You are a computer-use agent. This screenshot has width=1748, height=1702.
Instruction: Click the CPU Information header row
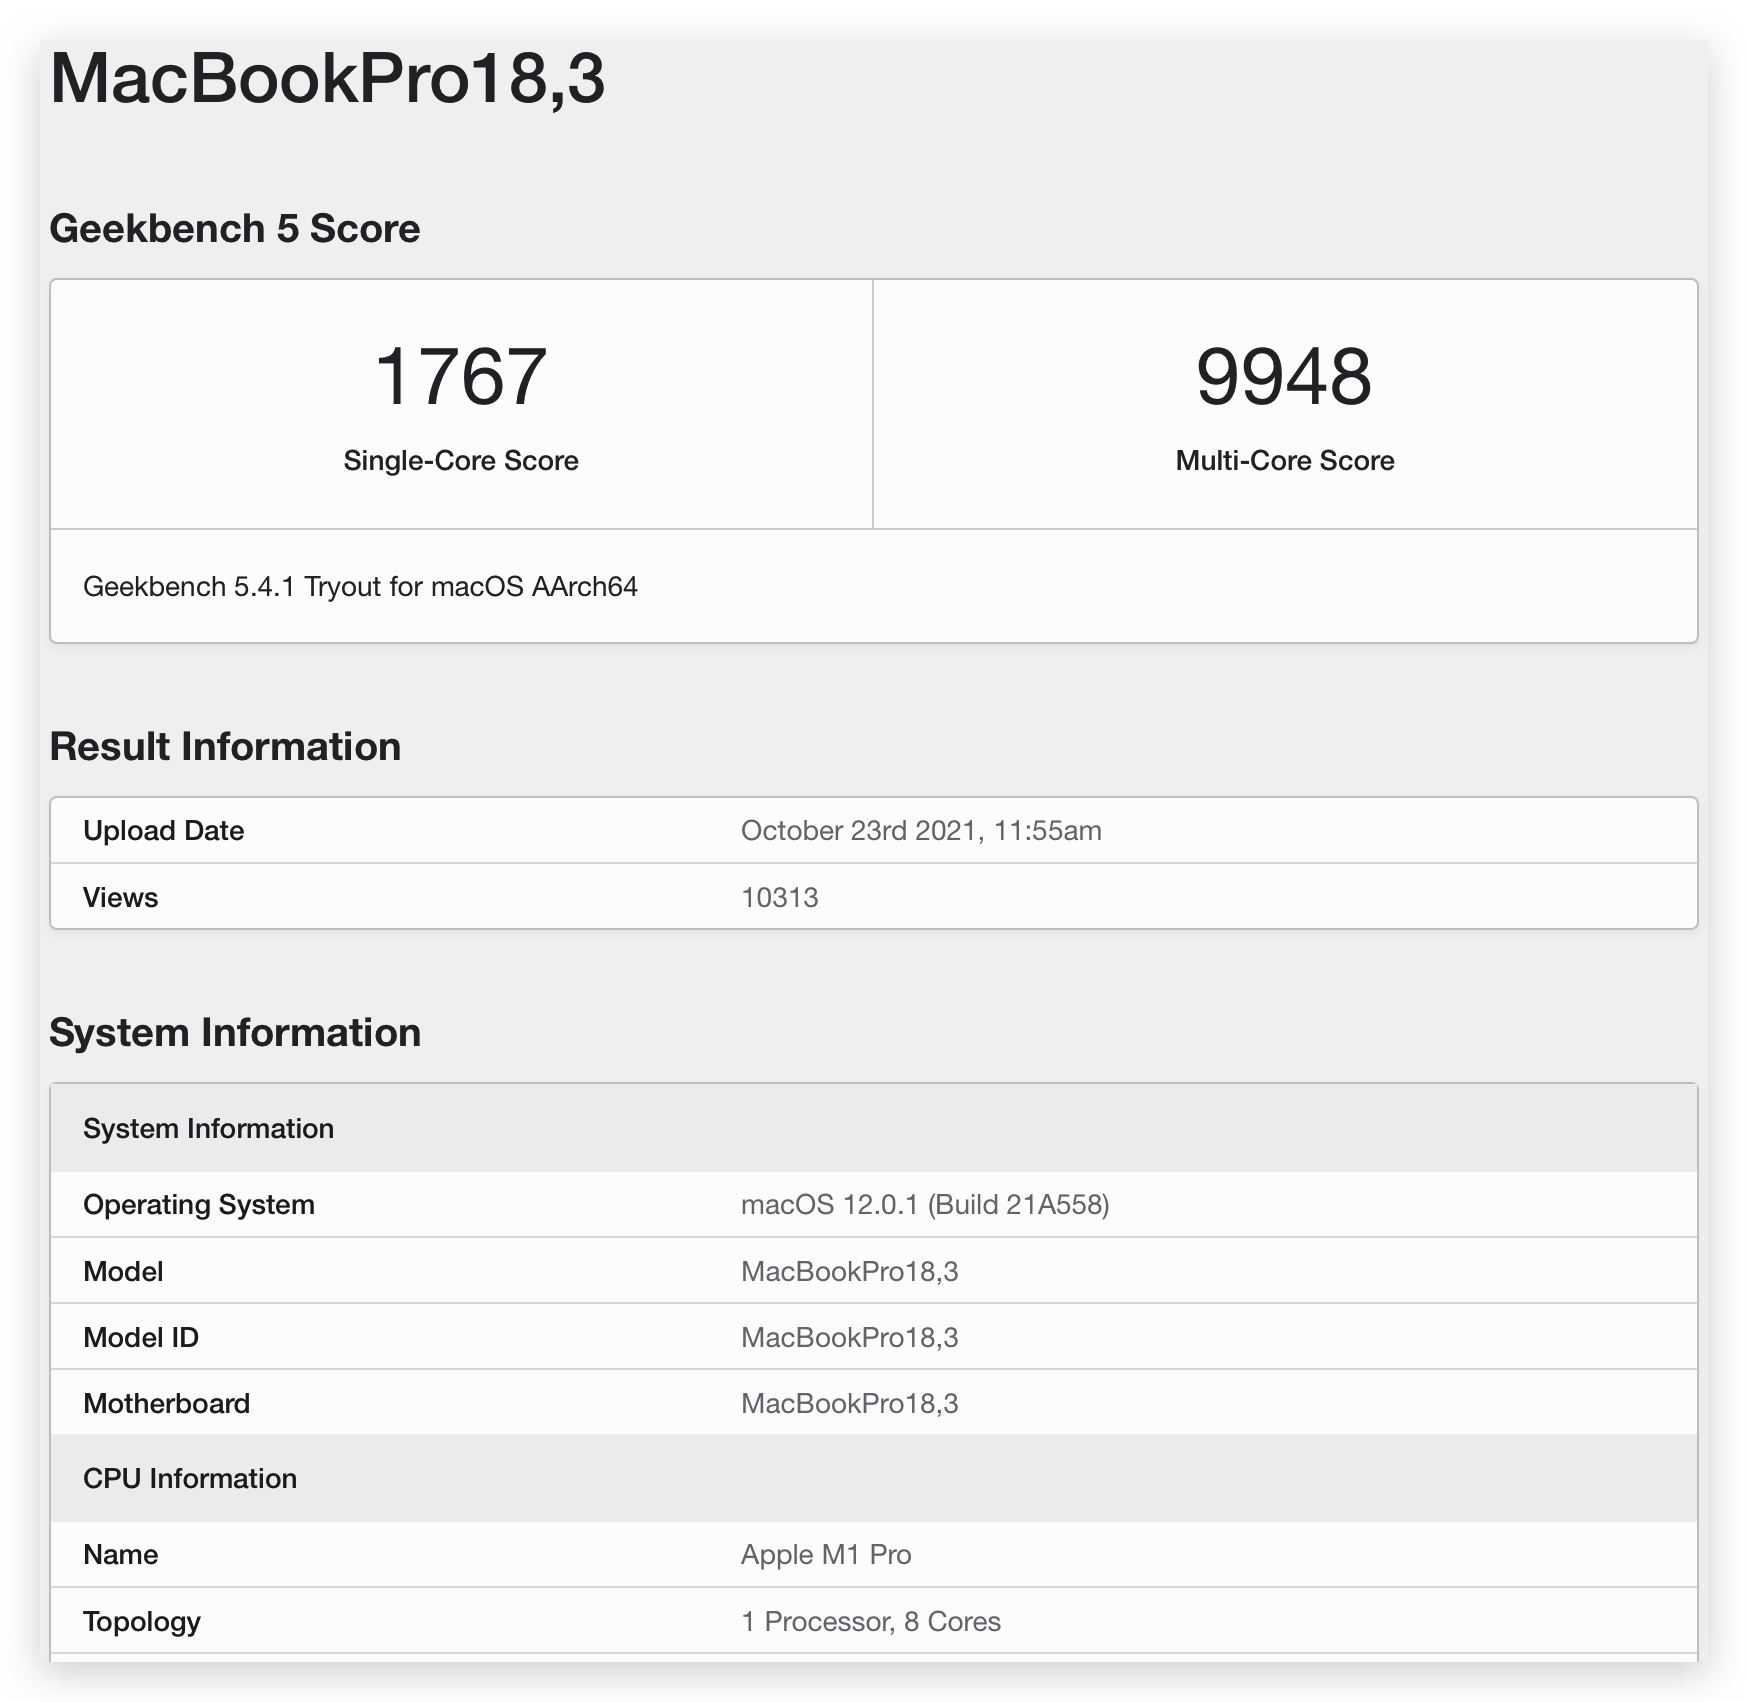[x=874, y=1478]
